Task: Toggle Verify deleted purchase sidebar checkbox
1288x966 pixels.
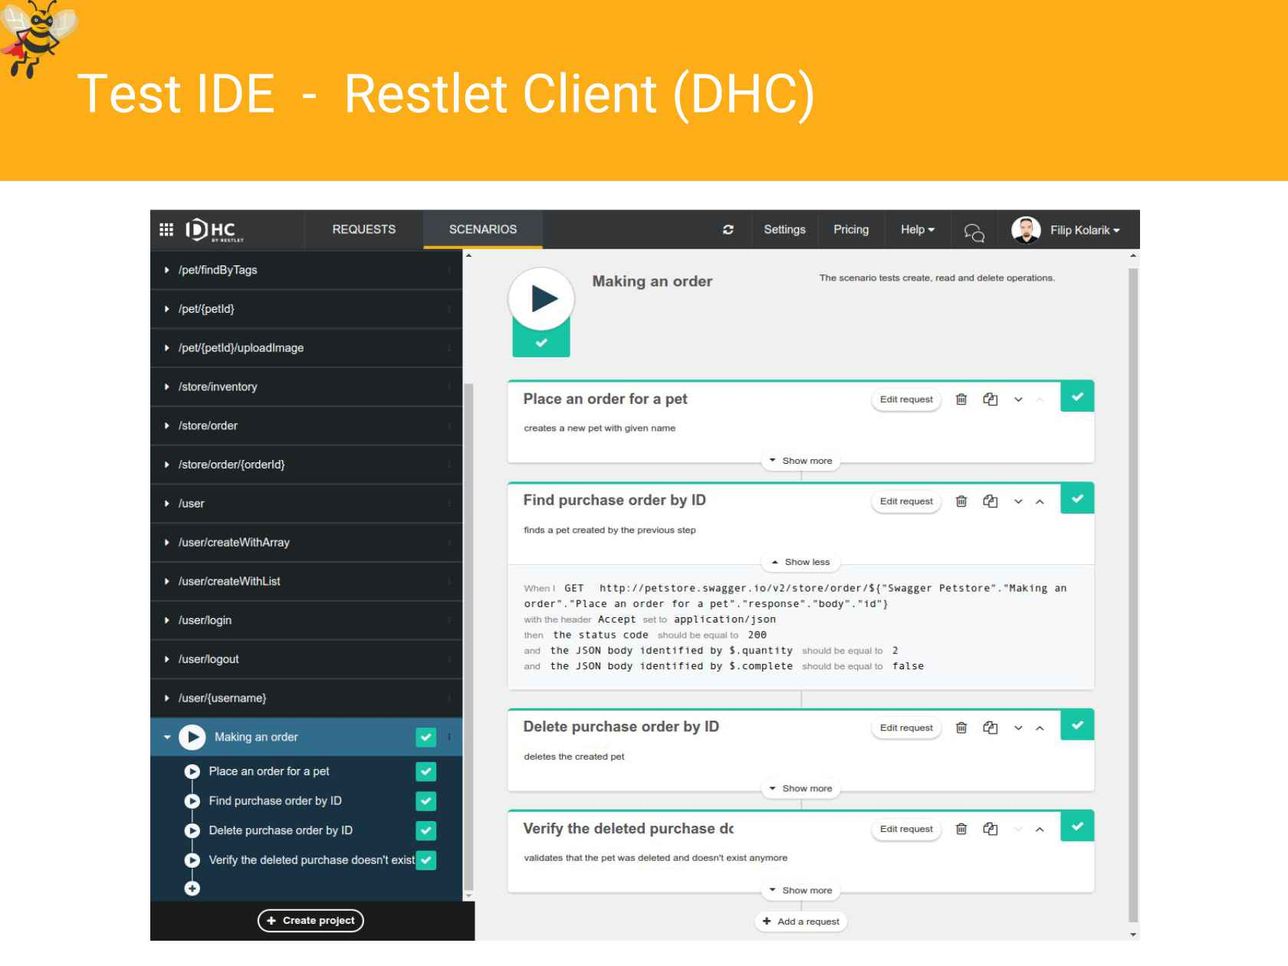Action: [426, 860]
